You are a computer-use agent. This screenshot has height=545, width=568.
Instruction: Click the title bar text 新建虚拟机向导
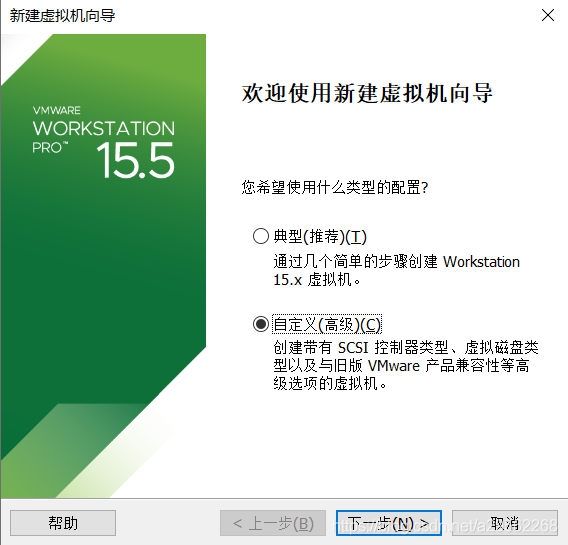[x=62, y=16]
